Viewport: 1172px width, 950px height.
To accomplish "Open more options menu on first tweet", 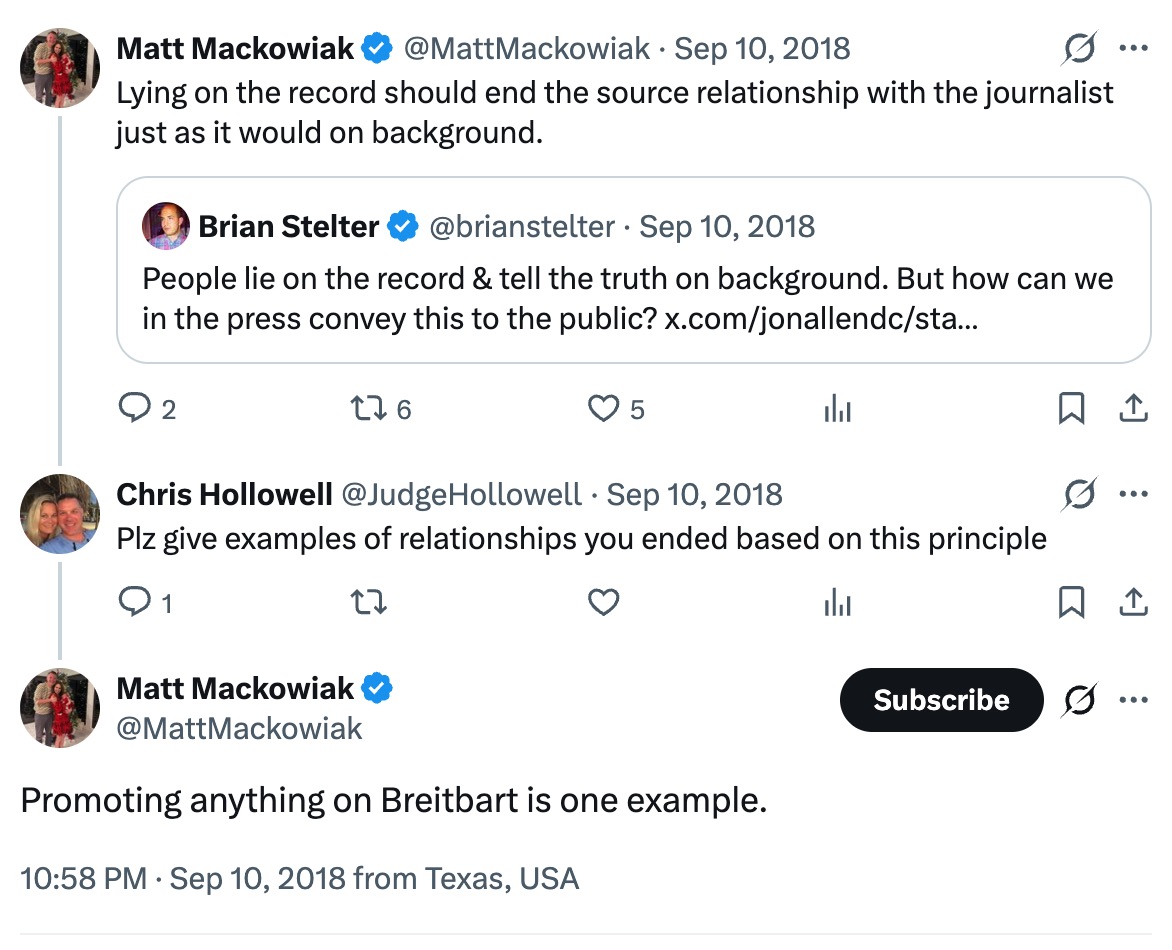I will (1133, 48).
